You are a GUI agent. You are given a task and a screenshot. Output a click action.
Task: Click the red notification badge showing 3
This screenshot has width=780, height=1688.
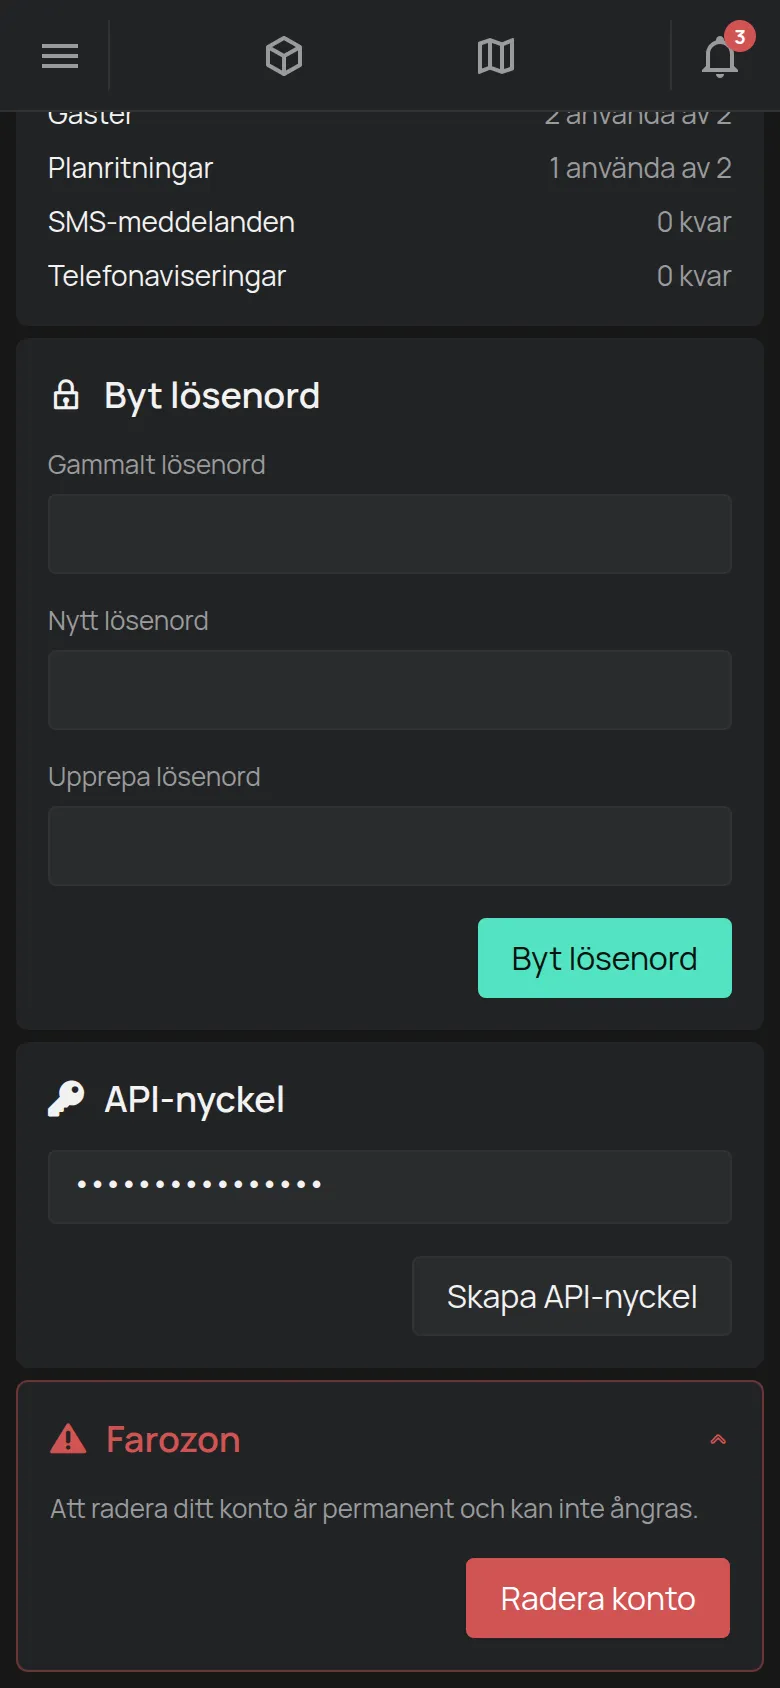[x=739, y=37]
